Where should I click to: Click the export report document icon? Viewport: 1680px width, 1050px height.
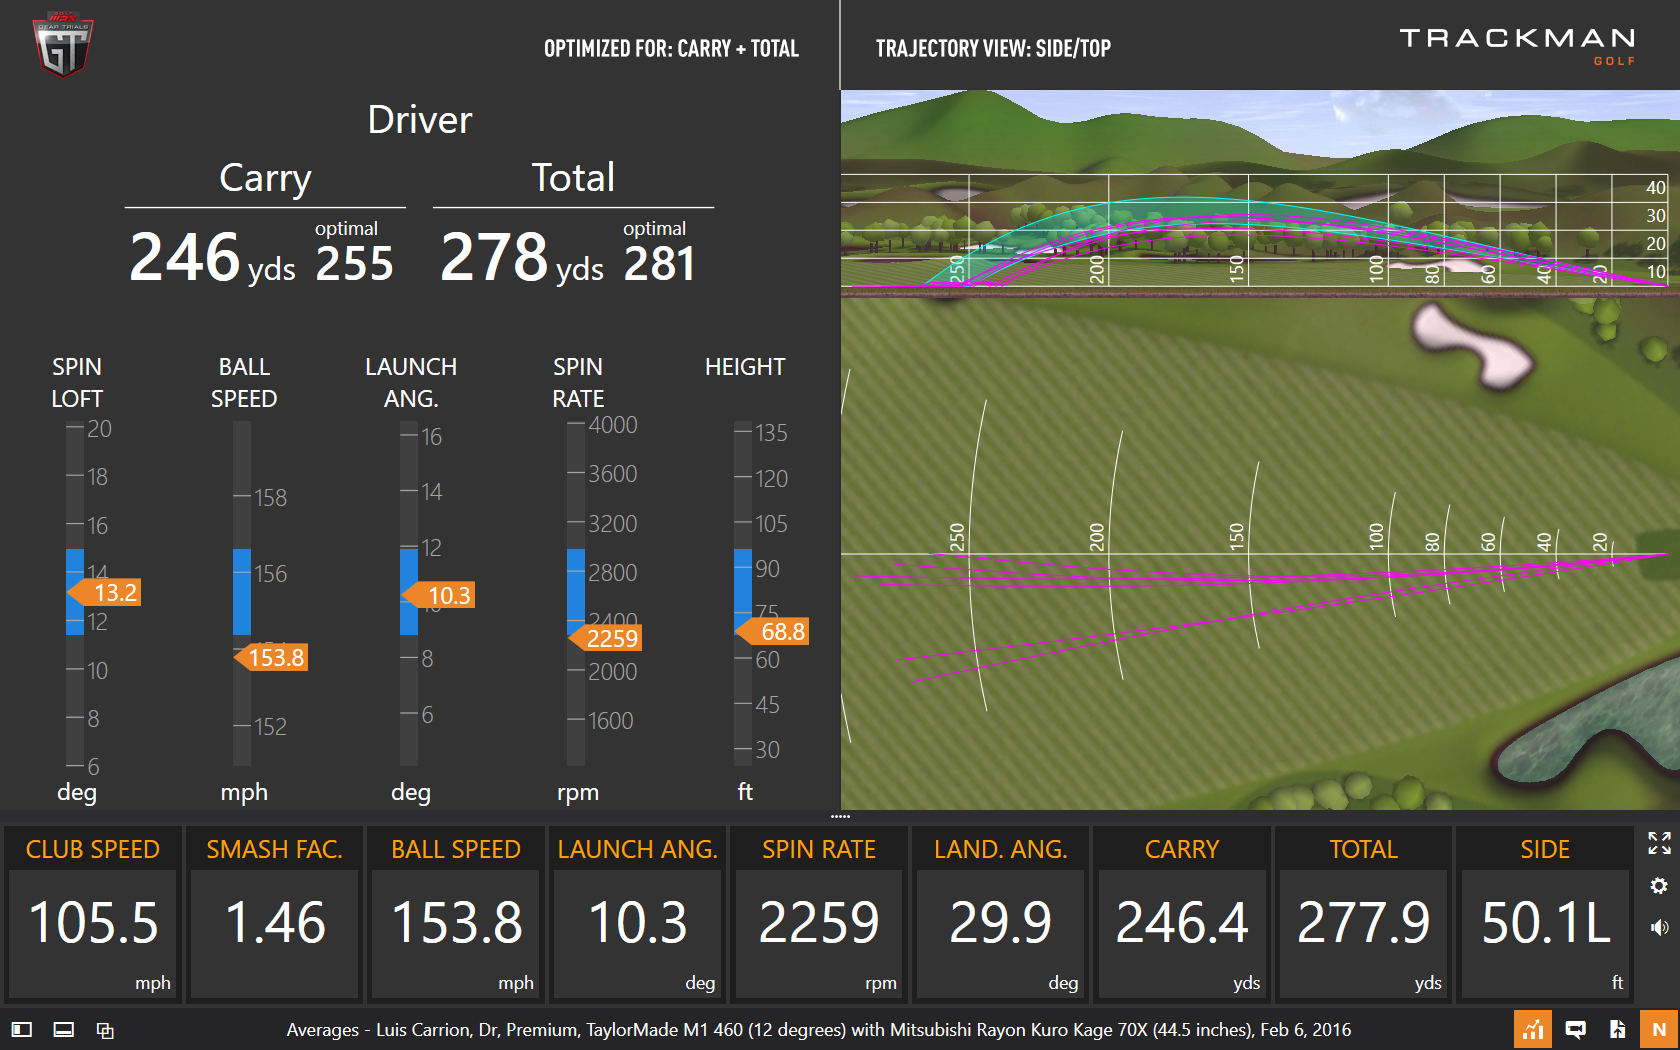pyautogui.click(x=1617, y=1029)
